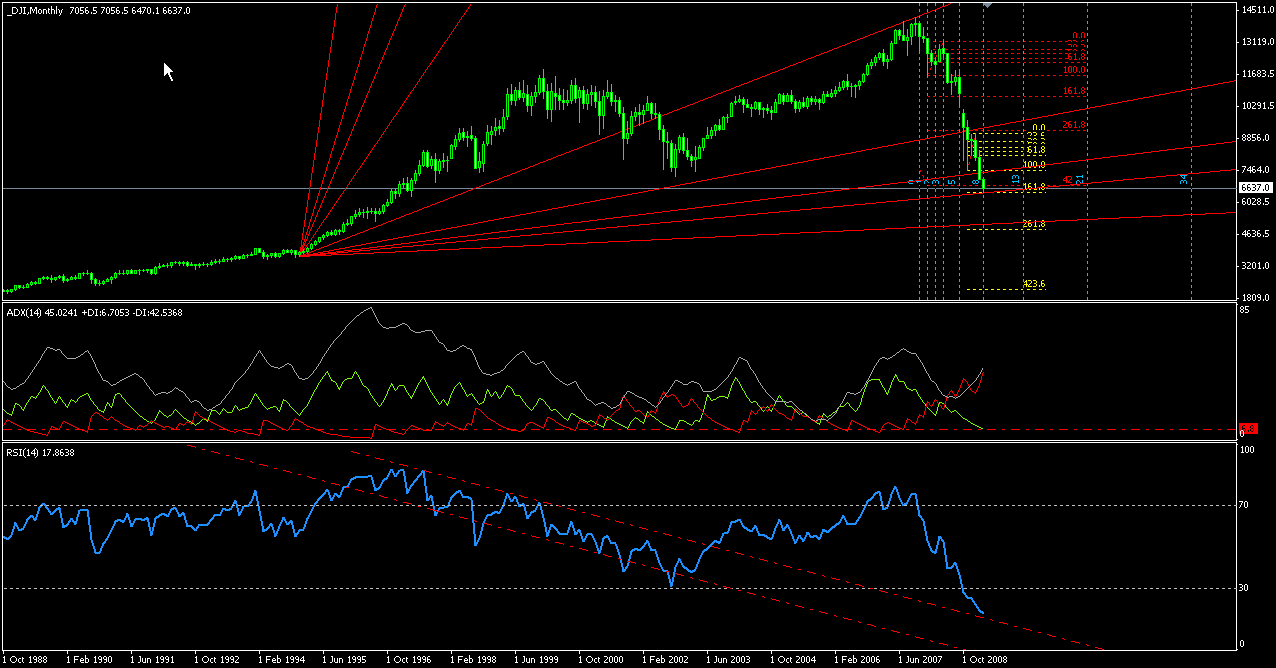Click the RSI scale value 30
This screenshot has width=1276, height=668.
pos(1246,588)
